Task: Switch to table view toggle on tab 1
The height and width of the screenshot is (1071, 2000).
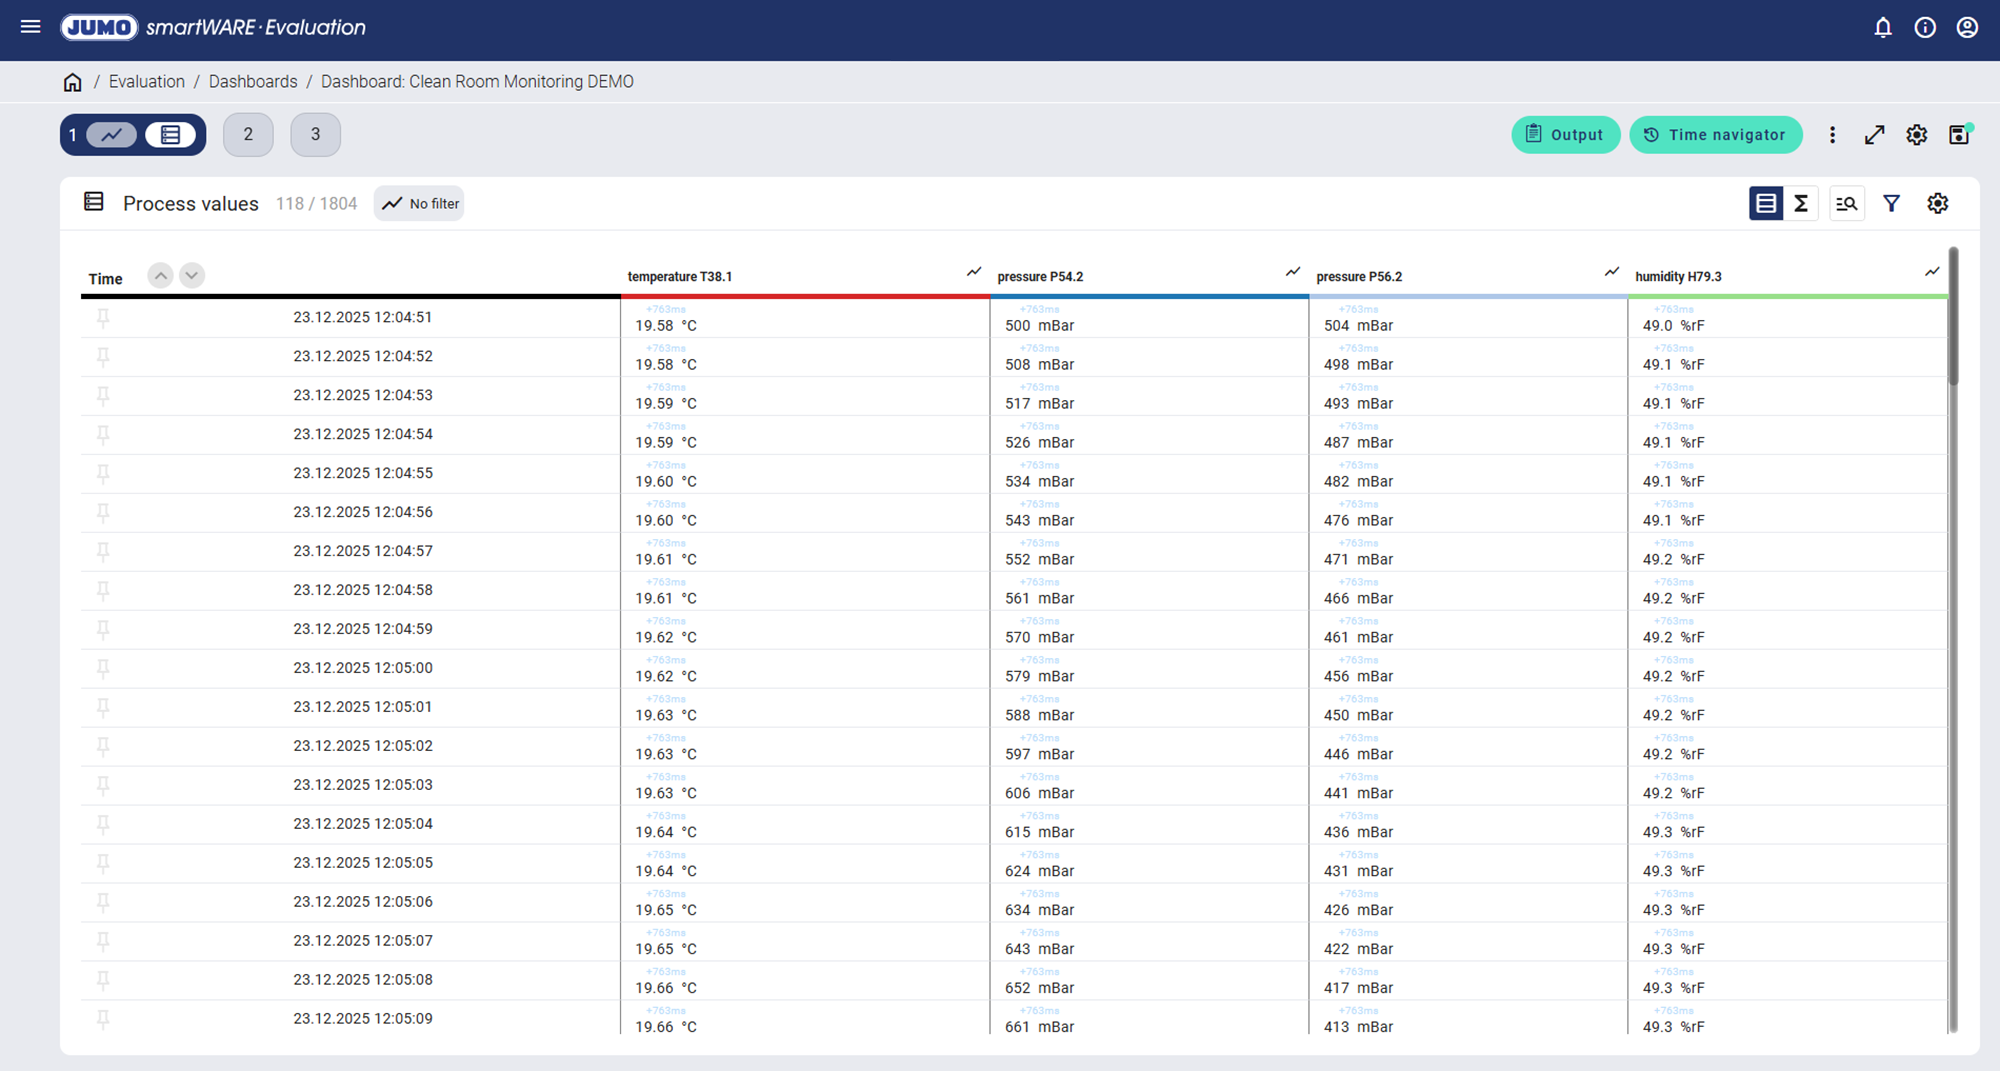Action: click(170, 135)
